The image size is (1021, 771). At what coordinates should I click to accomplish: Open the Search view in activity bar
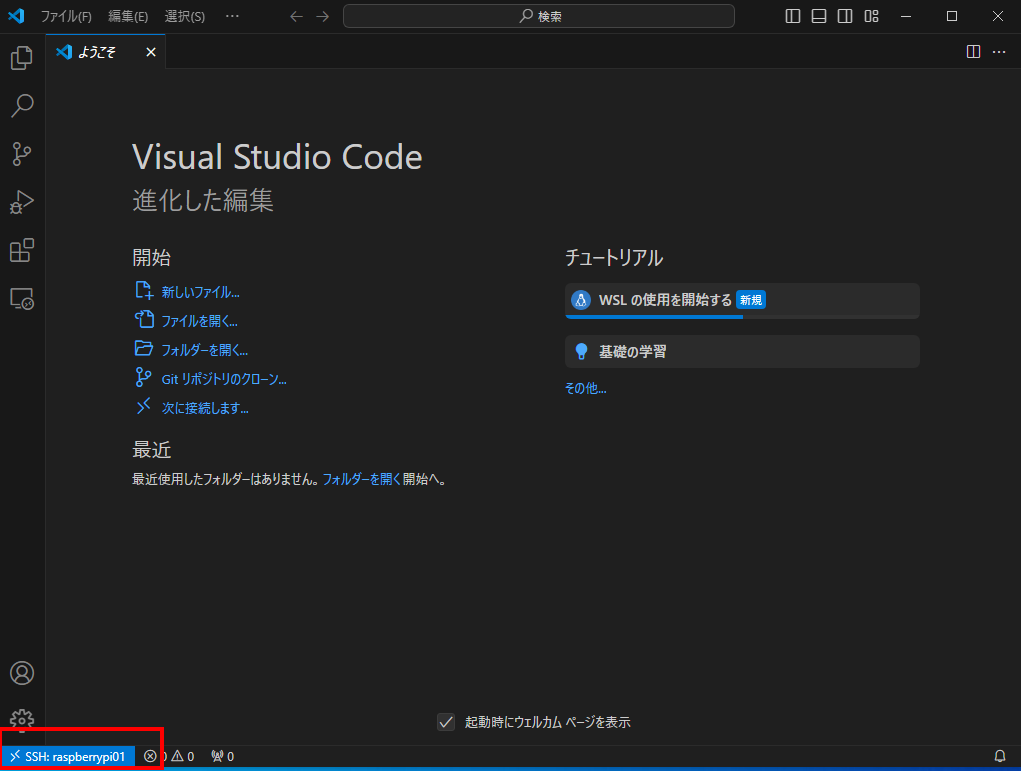point(22,106)
